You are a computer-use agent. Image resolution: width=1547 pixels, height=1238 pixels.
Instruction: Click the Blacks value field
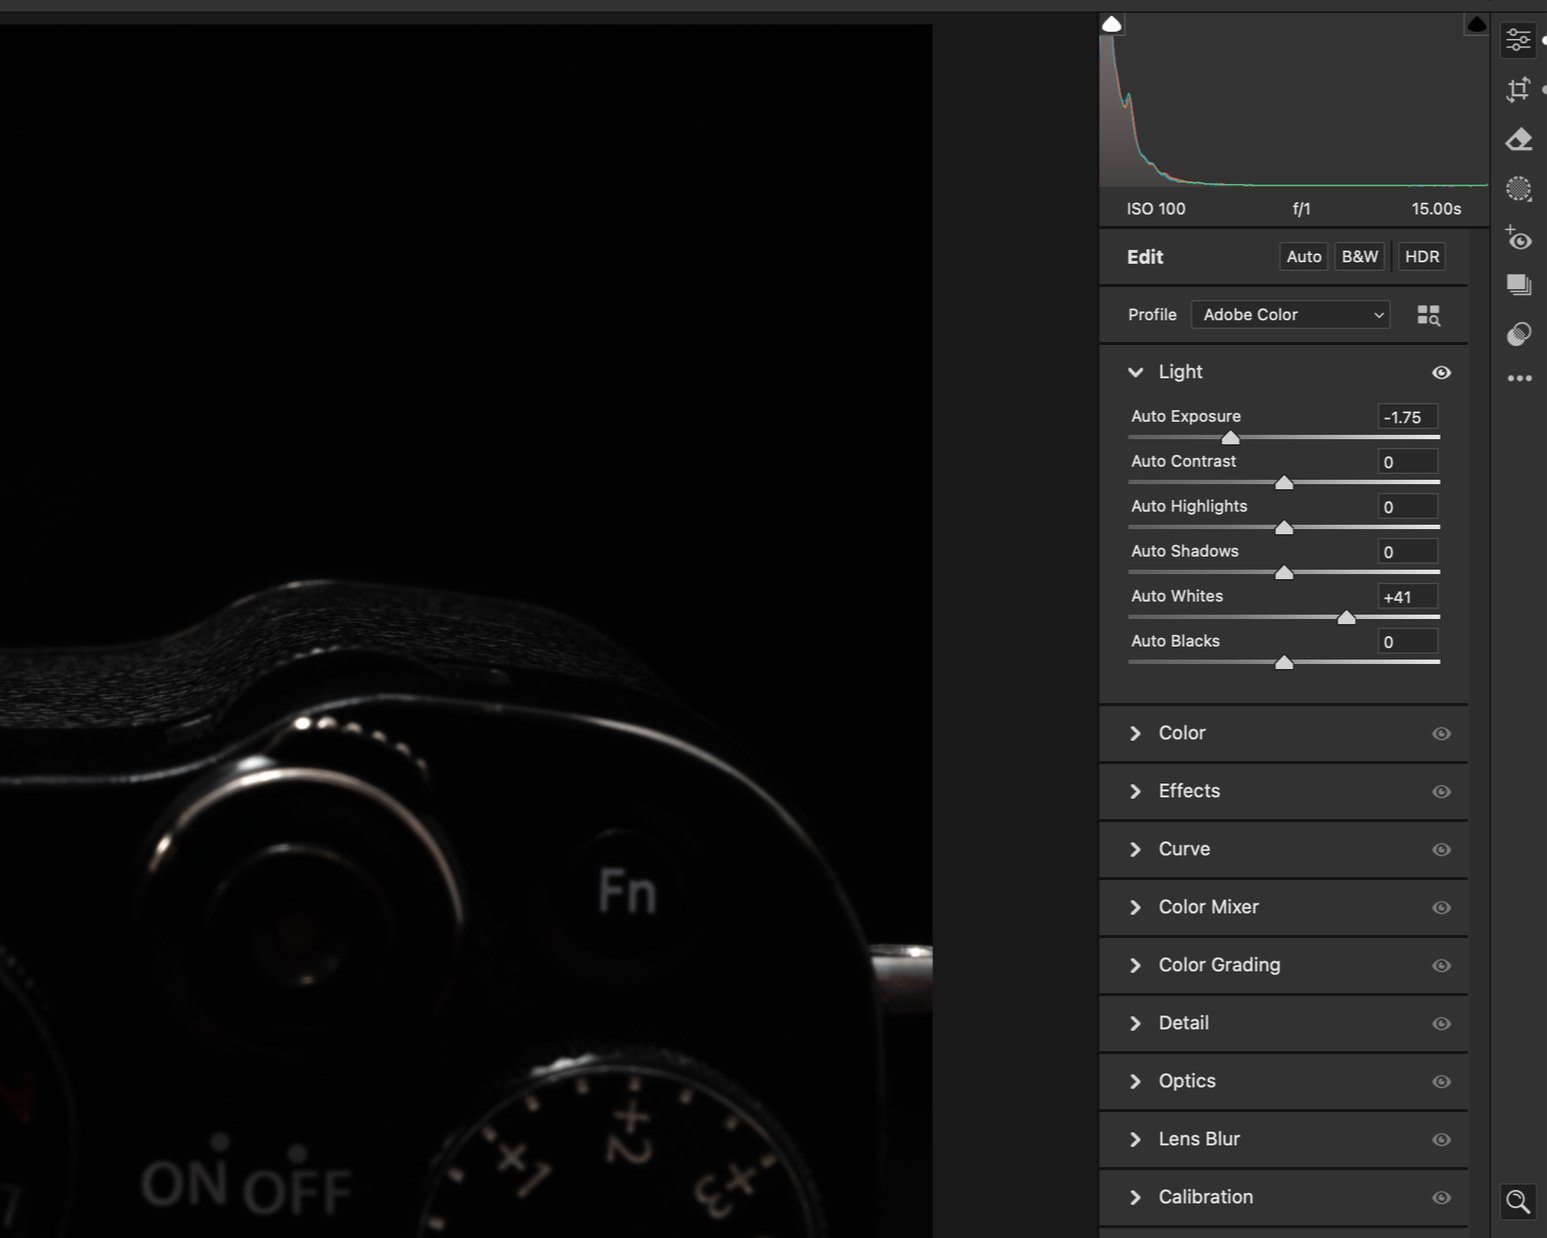pyautogui.click(x=1407, y=642)
